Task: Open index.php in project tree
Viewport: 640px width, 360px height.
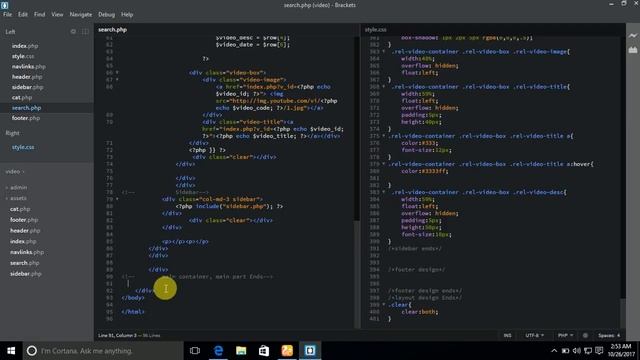Action: (23, 241)
